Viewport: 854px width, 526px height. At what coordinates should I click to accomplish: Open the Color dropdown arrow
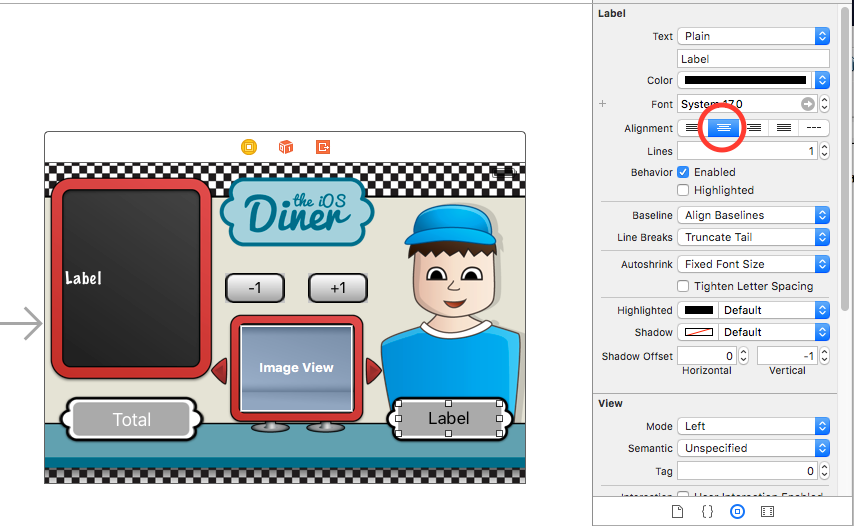point(822,80)
